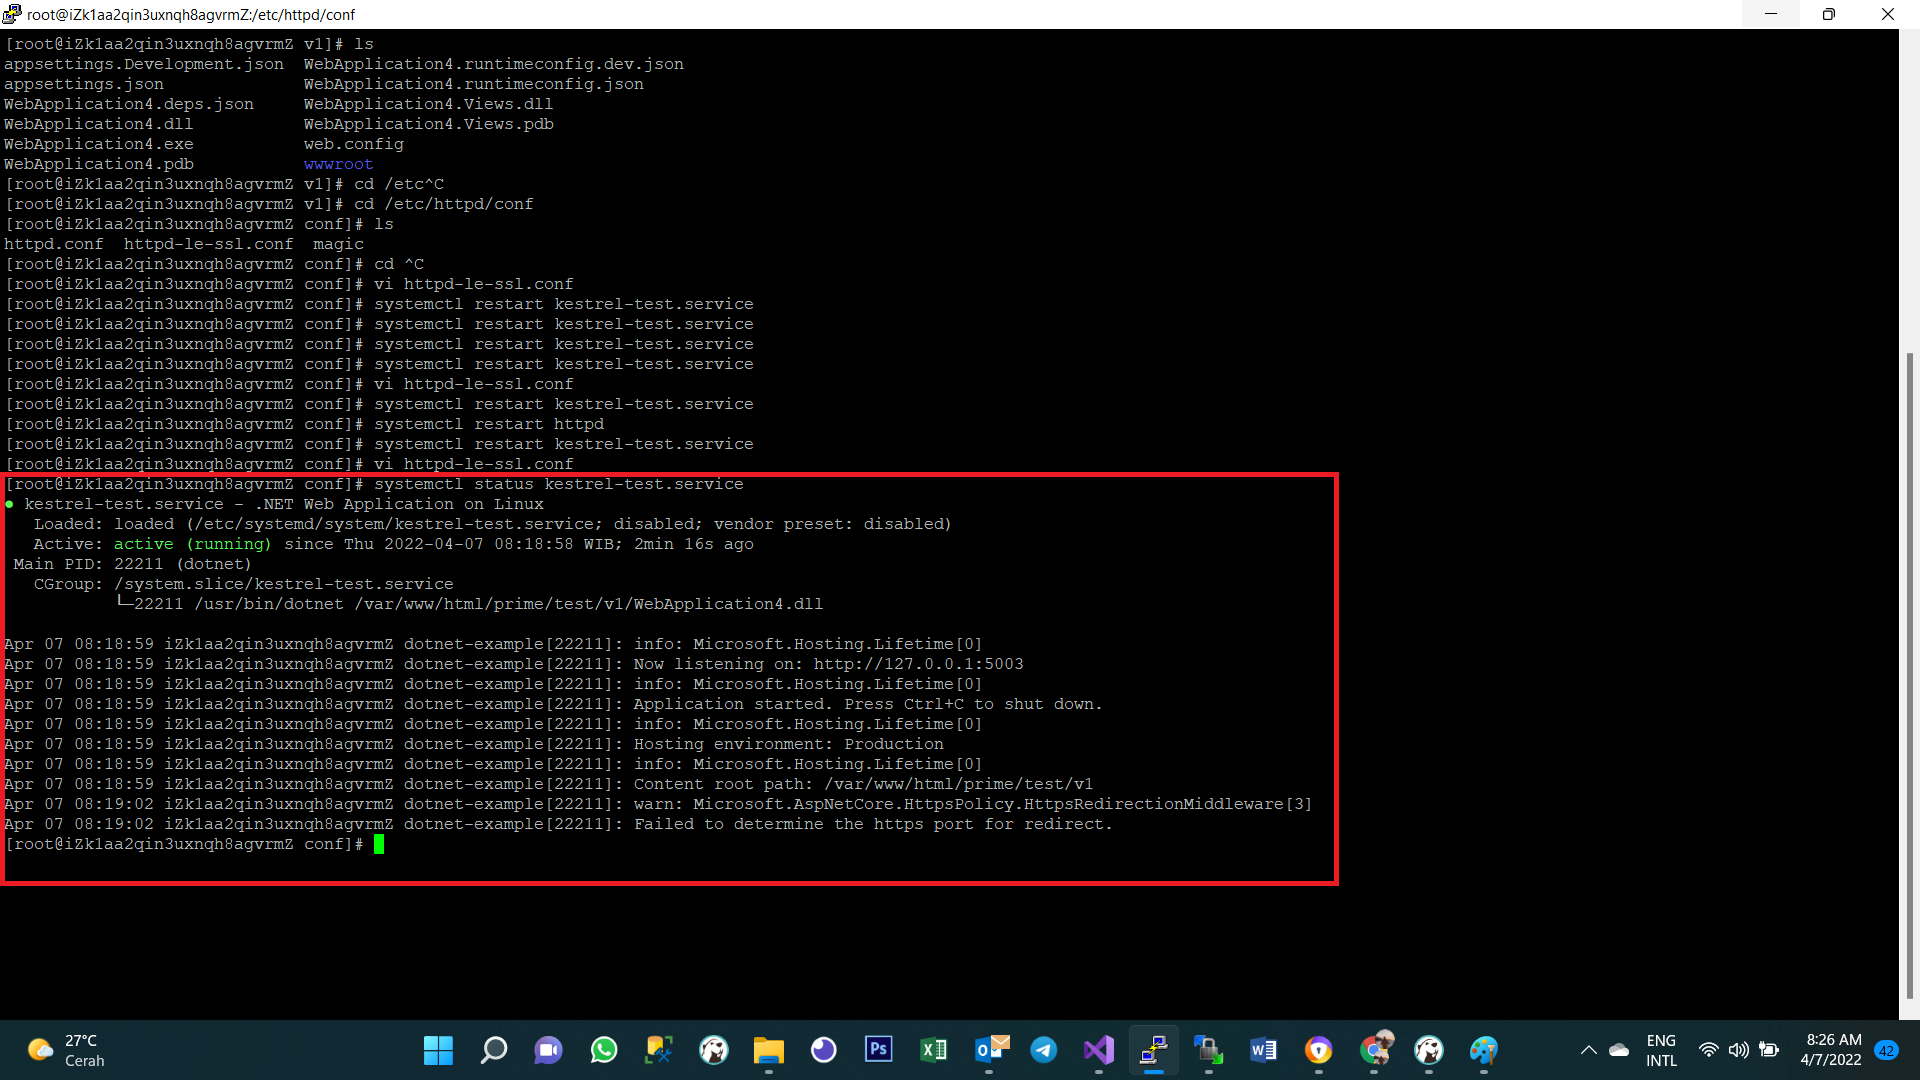1920x1080 pixels.
Task: Open Telegram from the taskbar
Action: click(x=1044, y=1050)
